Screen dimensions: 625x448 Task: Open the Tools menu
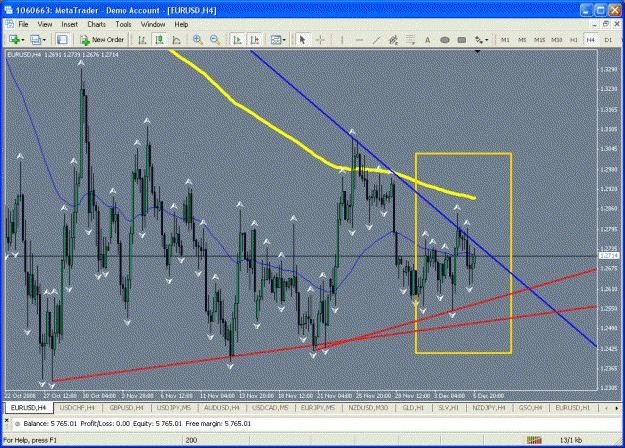point(123,24)
